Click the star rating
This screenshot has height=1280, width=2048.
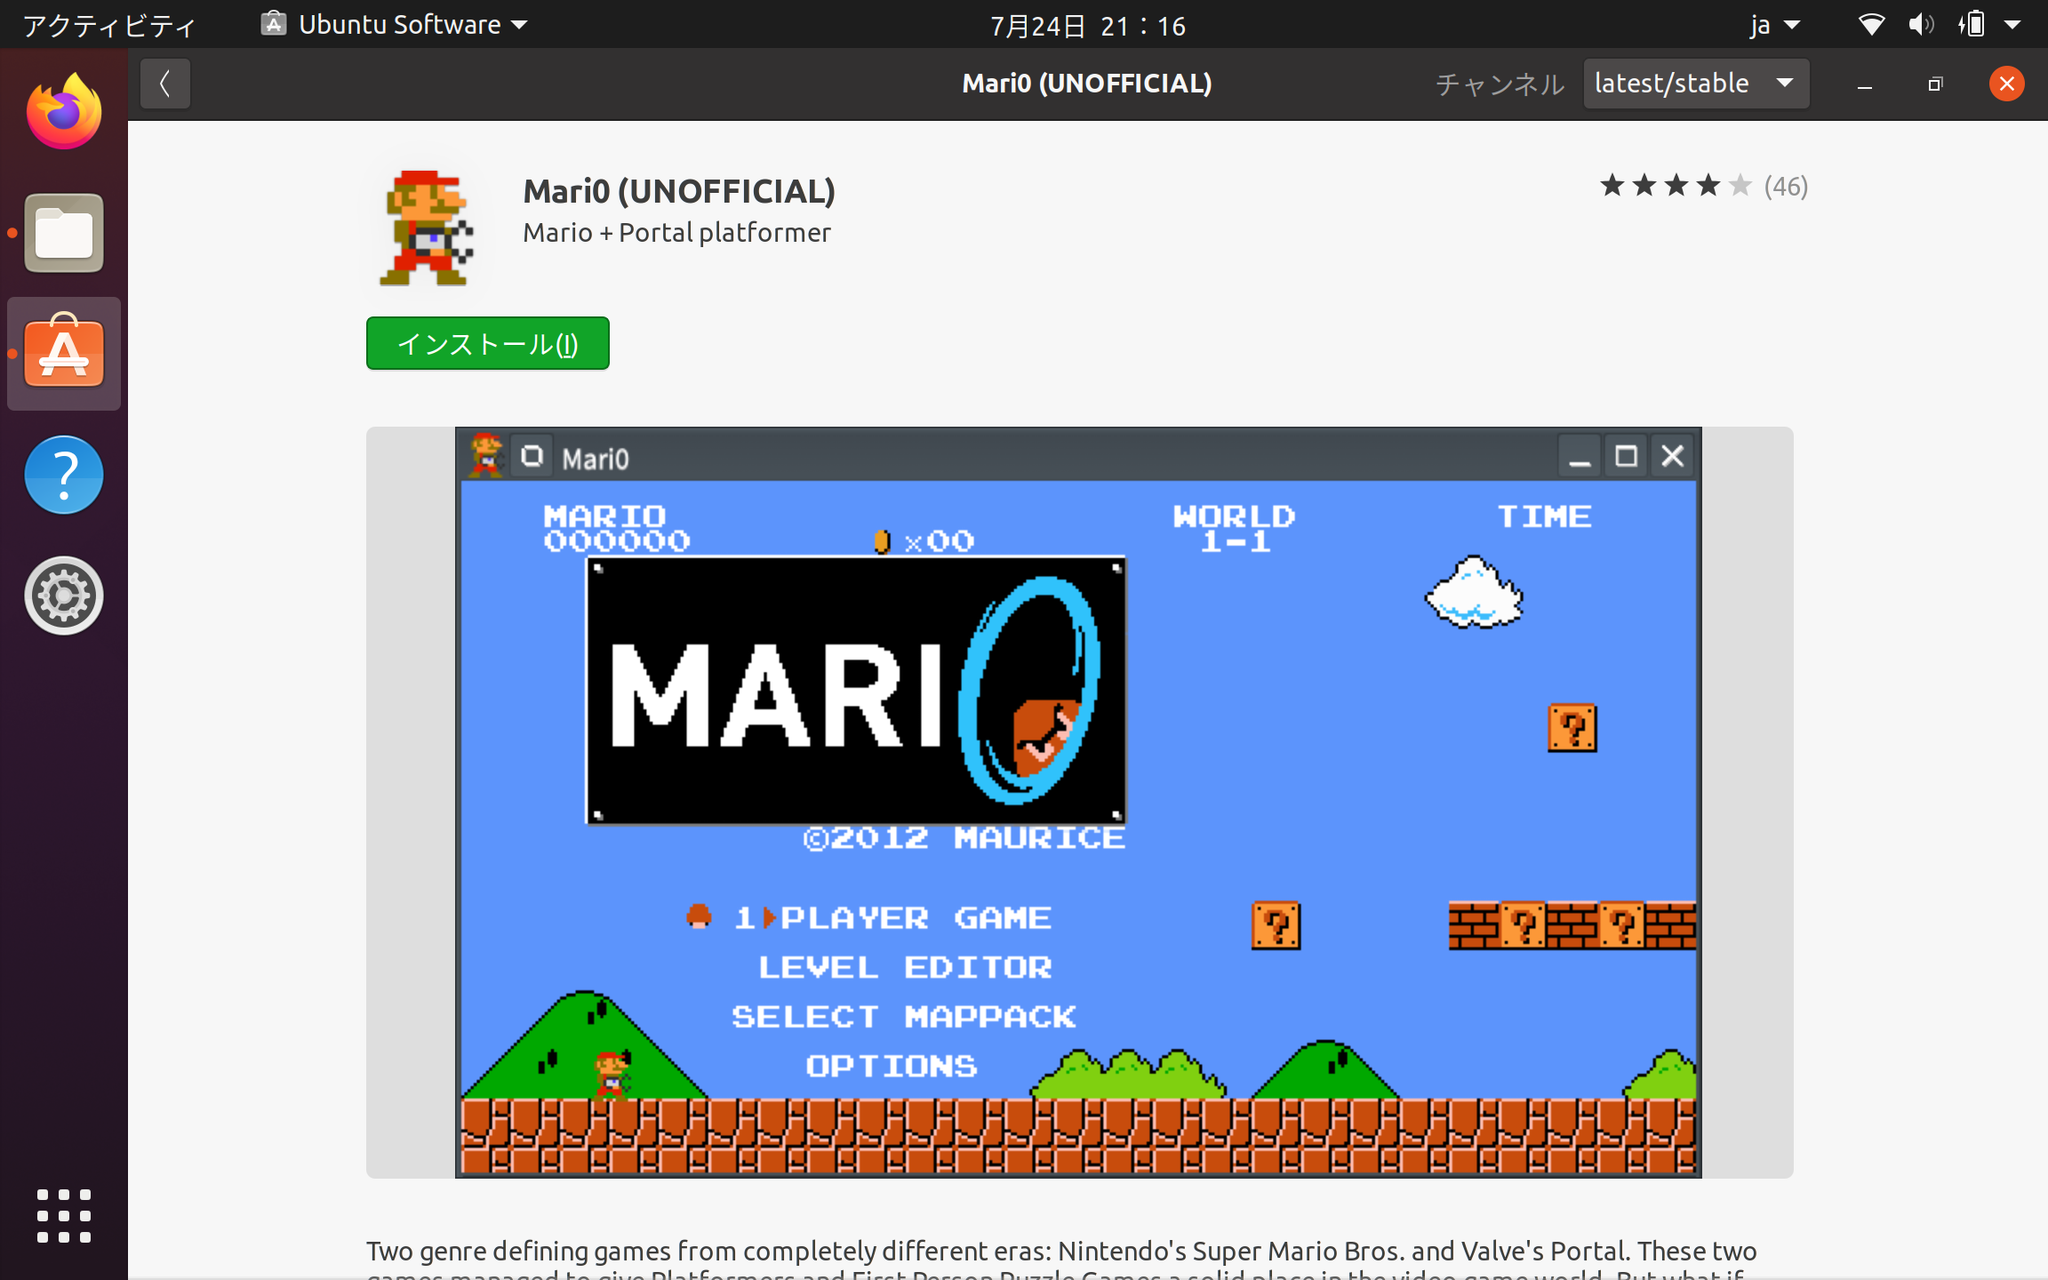[1676, 186]
